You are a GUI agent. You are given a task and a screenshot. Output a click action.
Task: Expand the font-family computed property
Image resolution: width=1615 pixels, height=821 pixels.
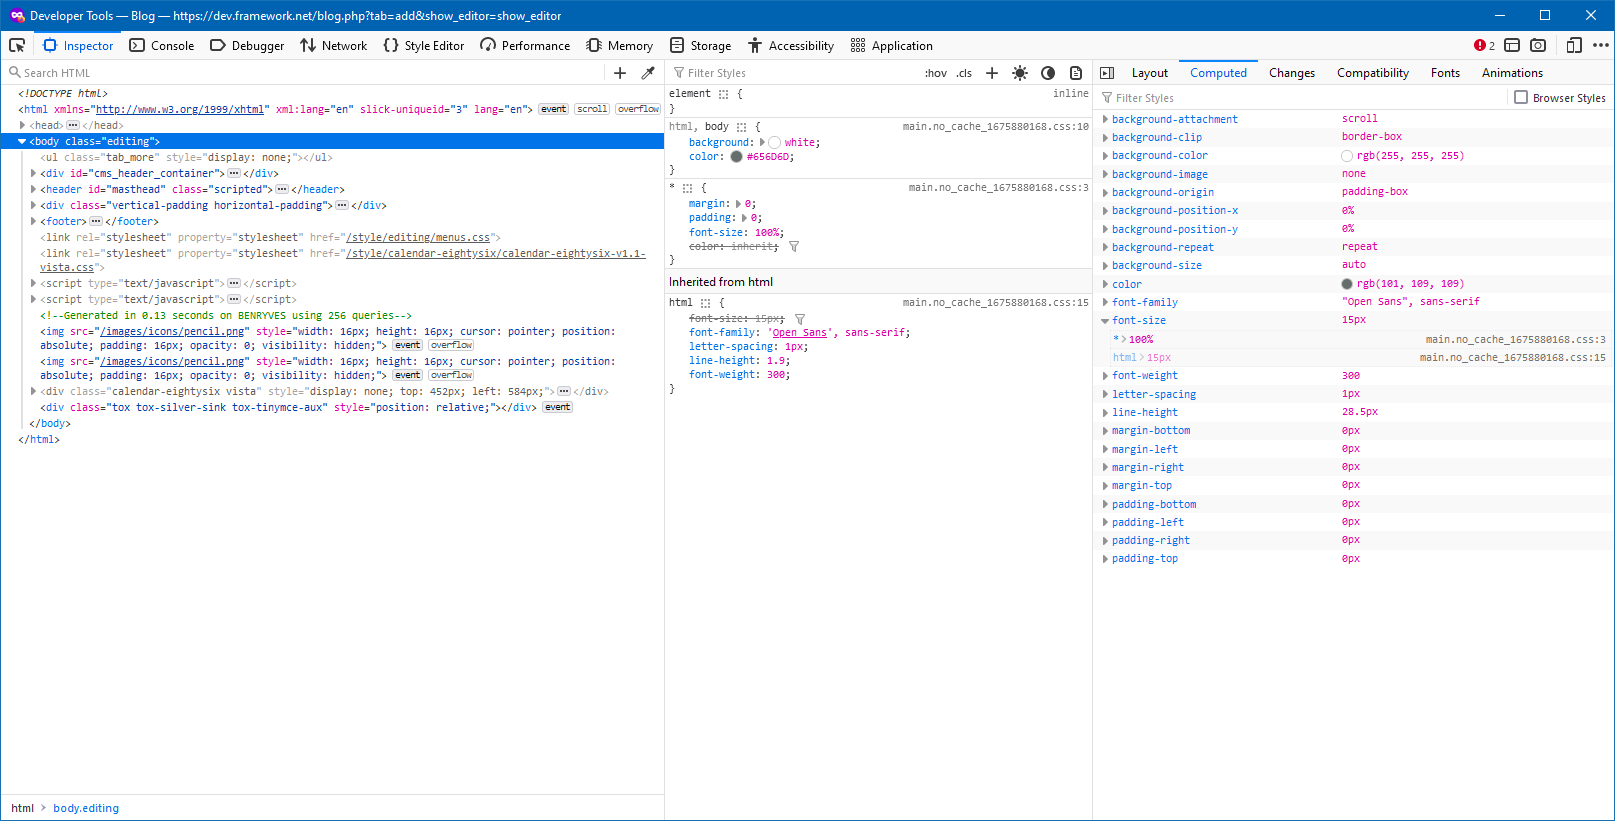coord(1105,303)
